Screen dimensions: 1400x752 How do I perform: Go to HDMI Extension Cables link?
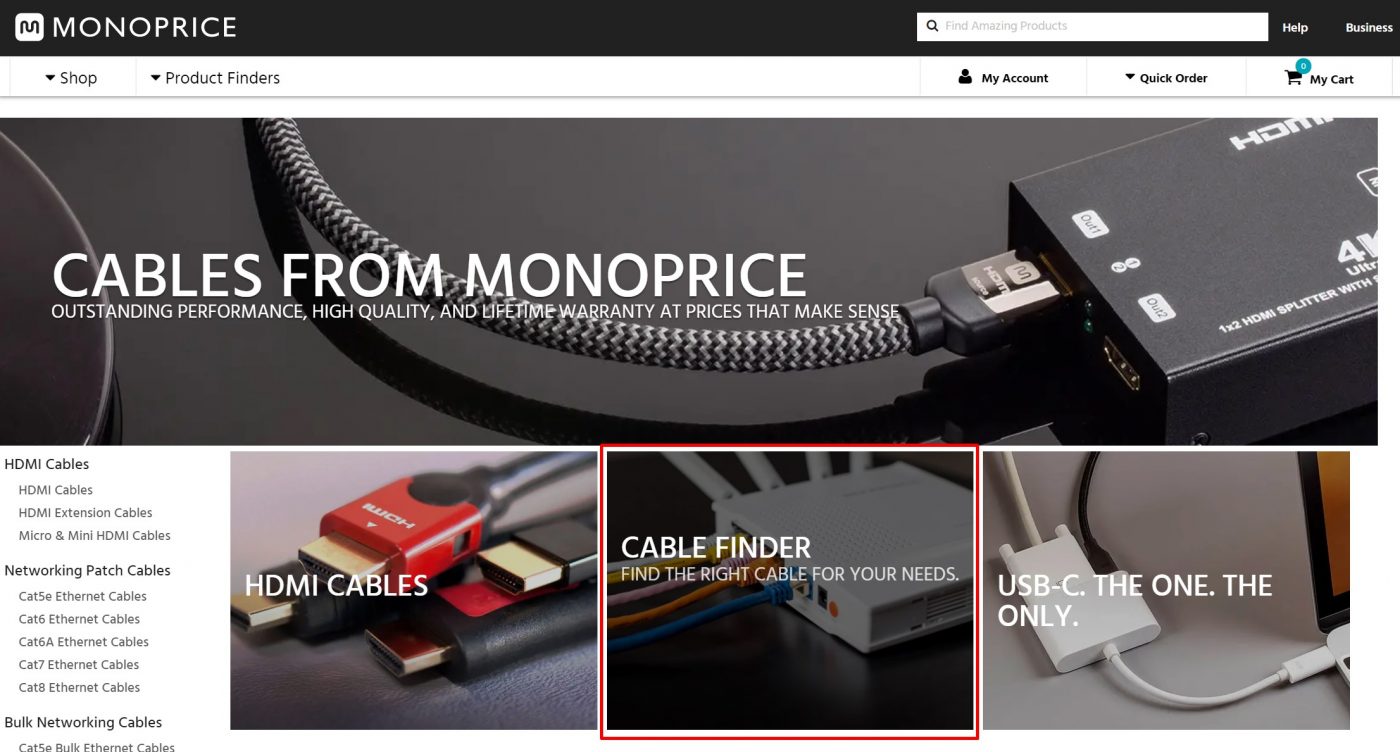point(85,513)
